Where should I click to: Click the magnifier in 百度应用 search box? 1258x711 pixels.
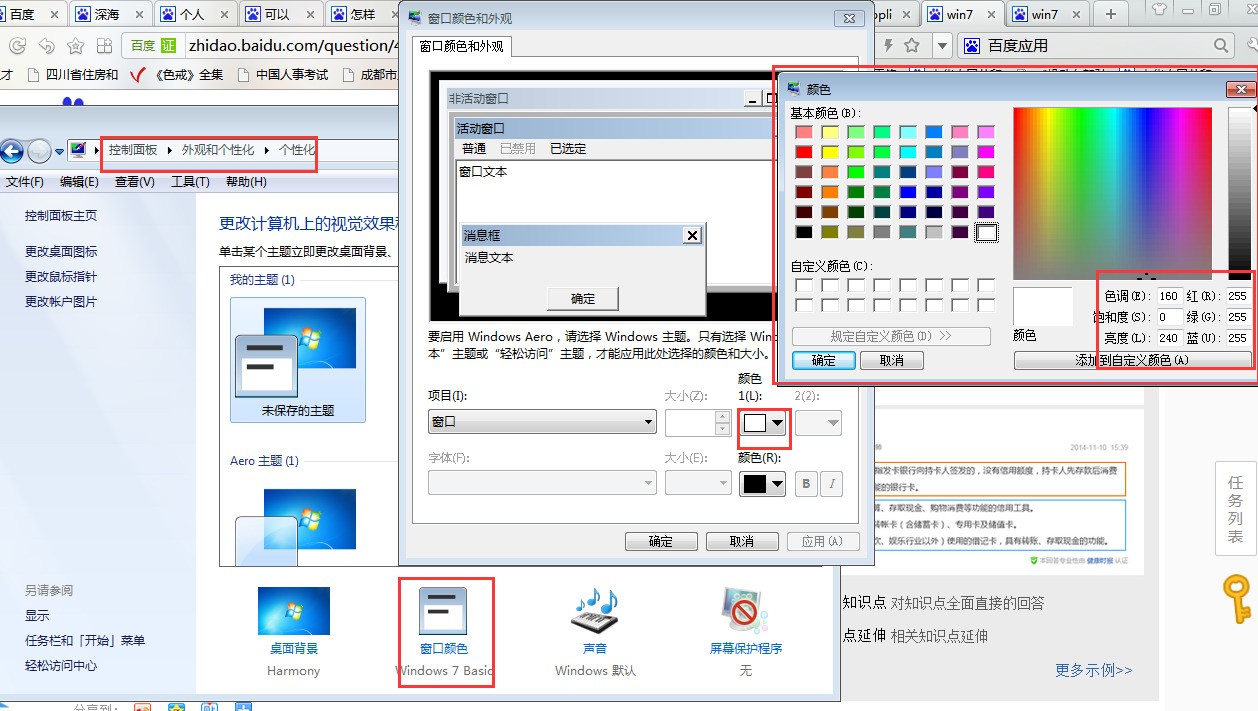pos(1221,45)
